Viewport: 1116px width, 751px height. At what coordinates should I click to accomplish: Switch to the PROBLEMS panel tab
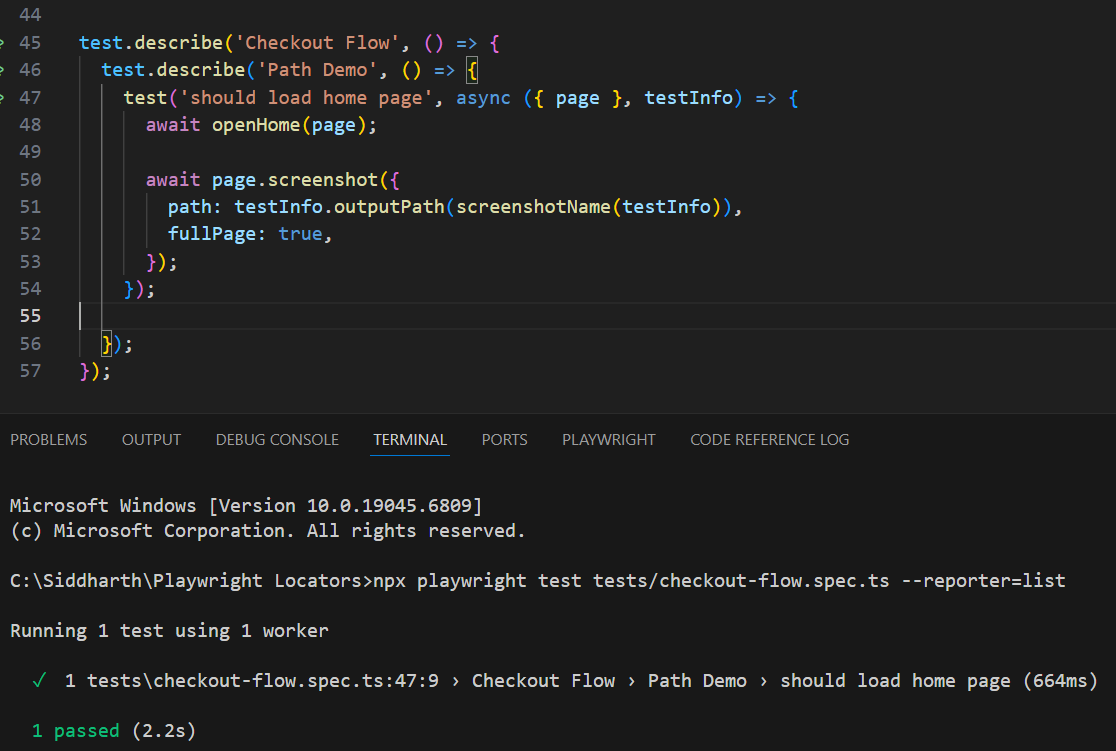click(x=49, y=440)
